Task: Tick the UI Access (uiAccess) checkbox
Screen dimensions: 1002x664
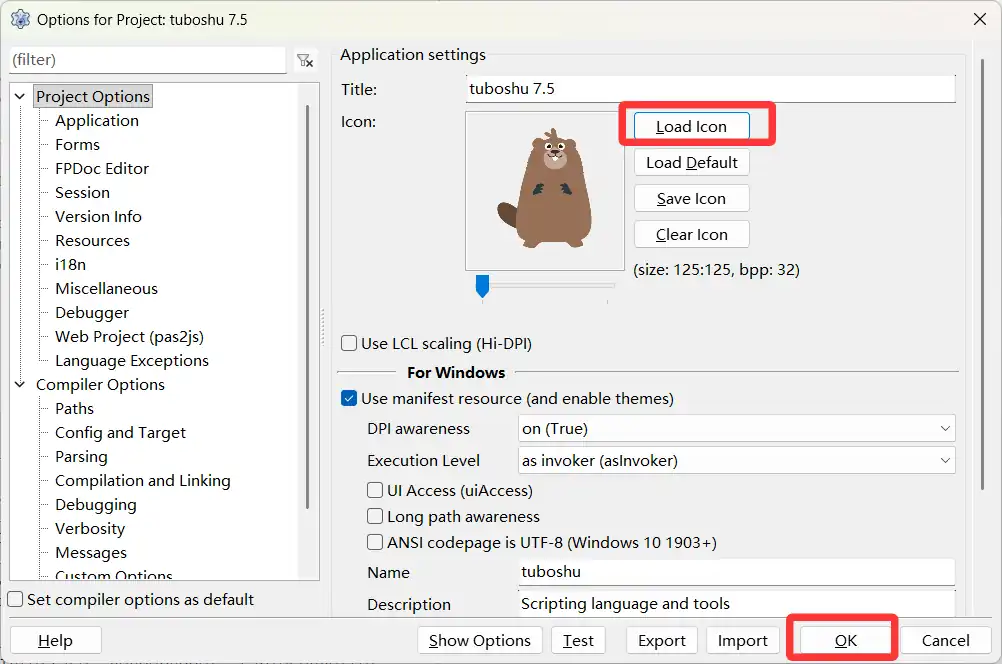Action: pos(375,490)
